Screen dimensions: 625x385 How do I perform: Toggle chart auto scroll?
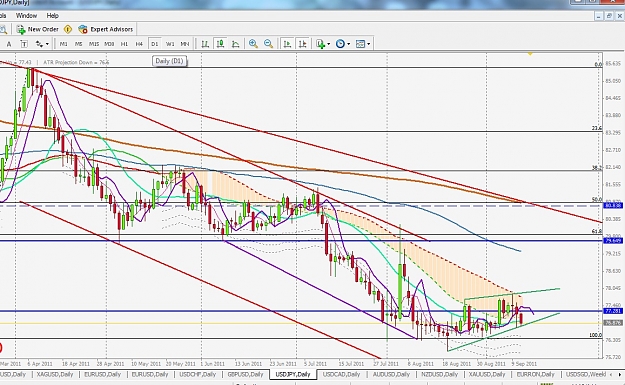coord(287,44)
